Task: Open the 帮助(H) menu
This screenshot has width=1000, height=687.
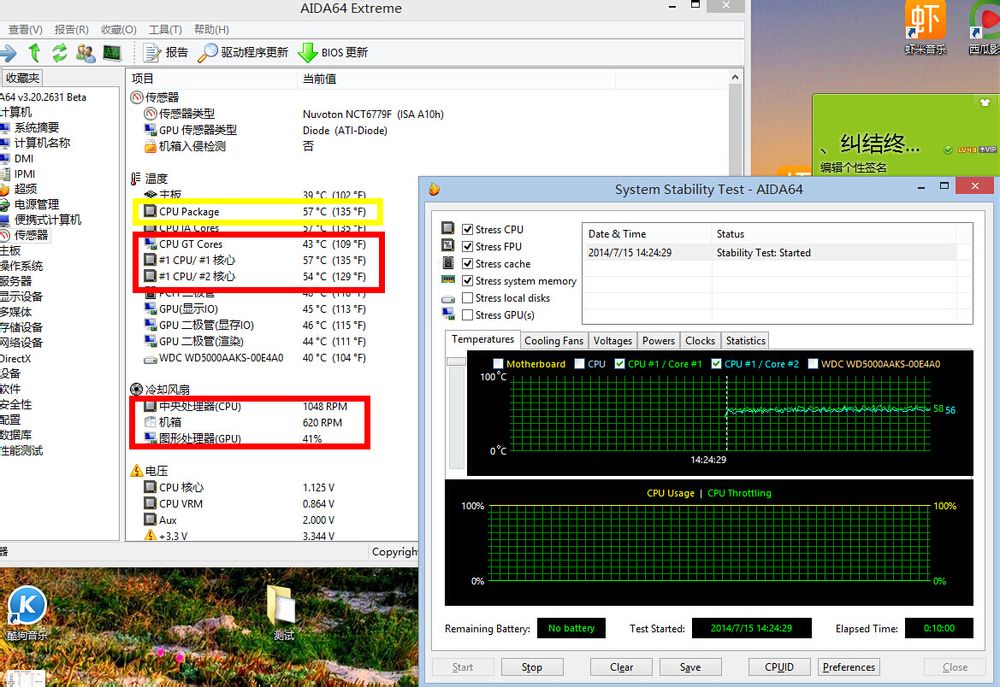Action: (211, 29)
